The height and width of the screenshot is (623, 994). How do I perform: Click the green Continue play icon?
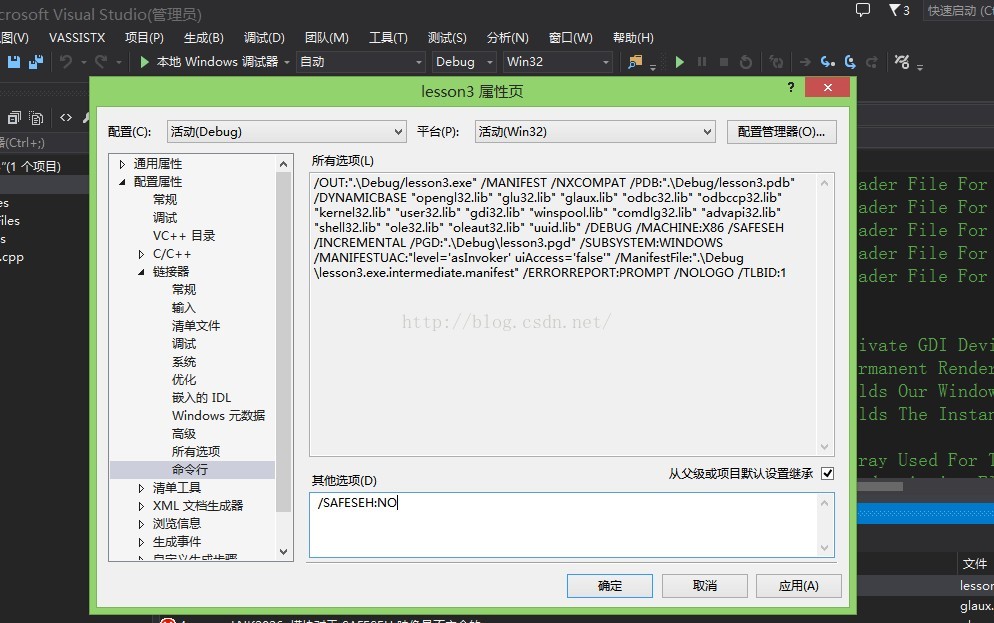pyautogui.click(x=680, y=61)
